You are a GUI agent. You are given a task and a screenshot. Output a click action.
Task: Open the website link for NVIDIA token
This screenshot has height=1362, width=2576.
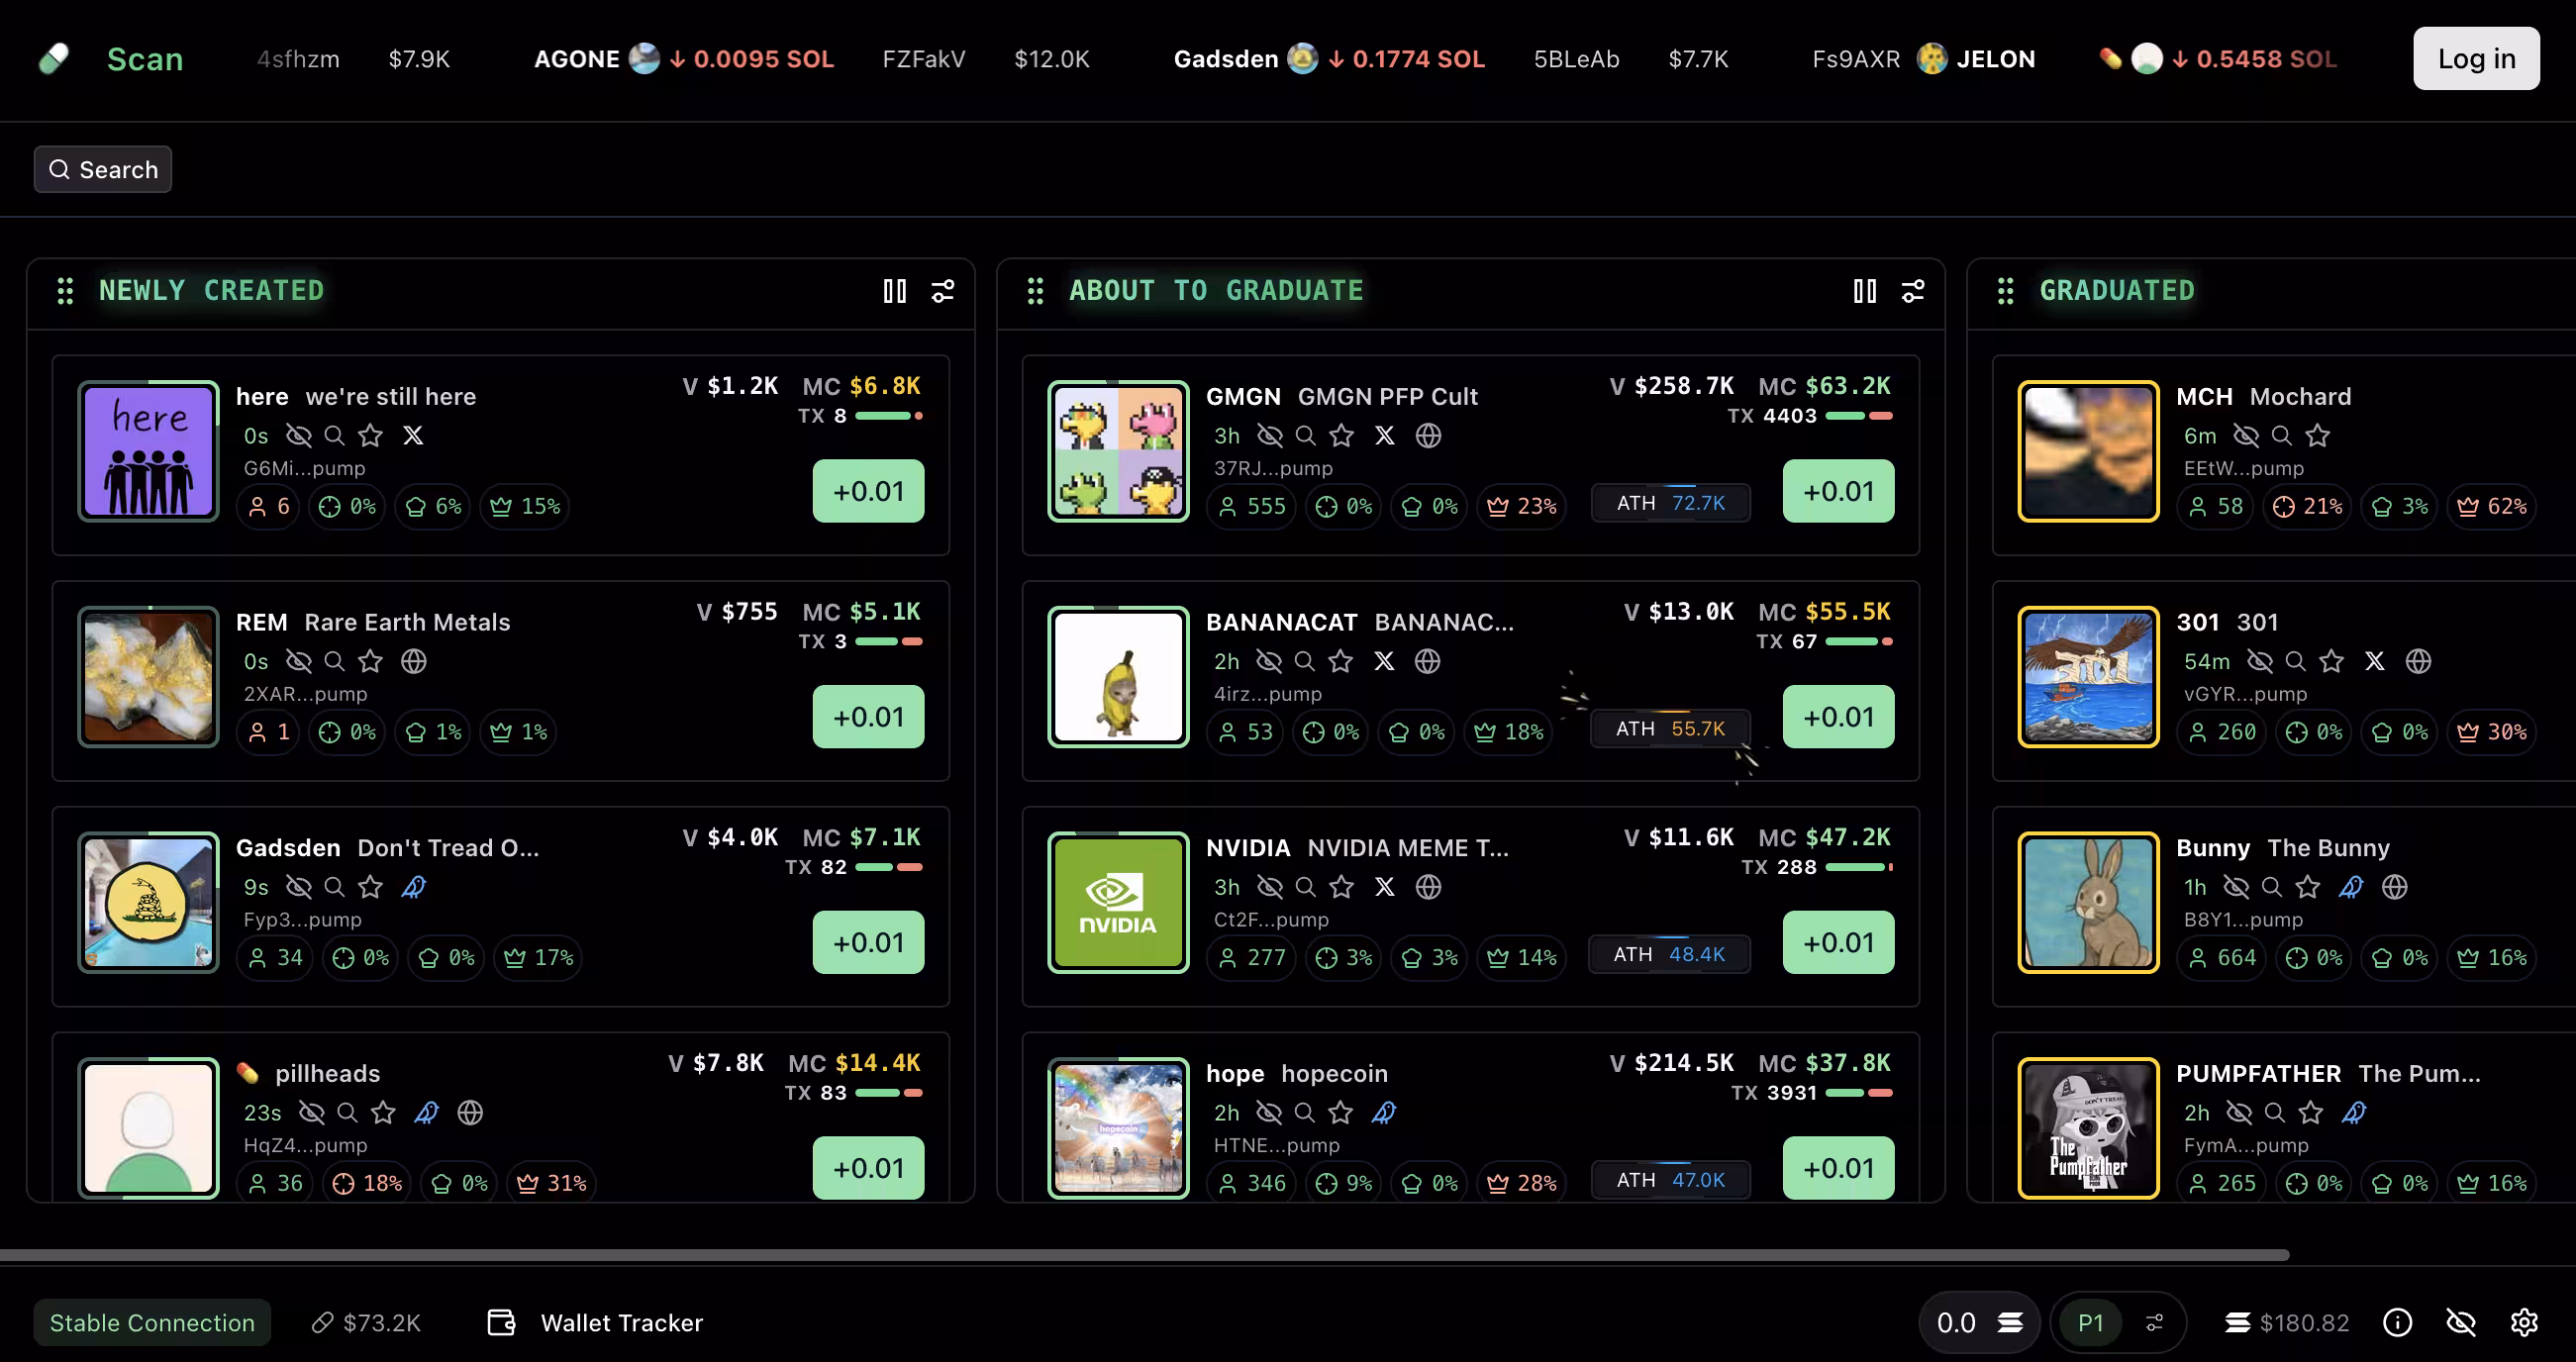pos(1428,887)
